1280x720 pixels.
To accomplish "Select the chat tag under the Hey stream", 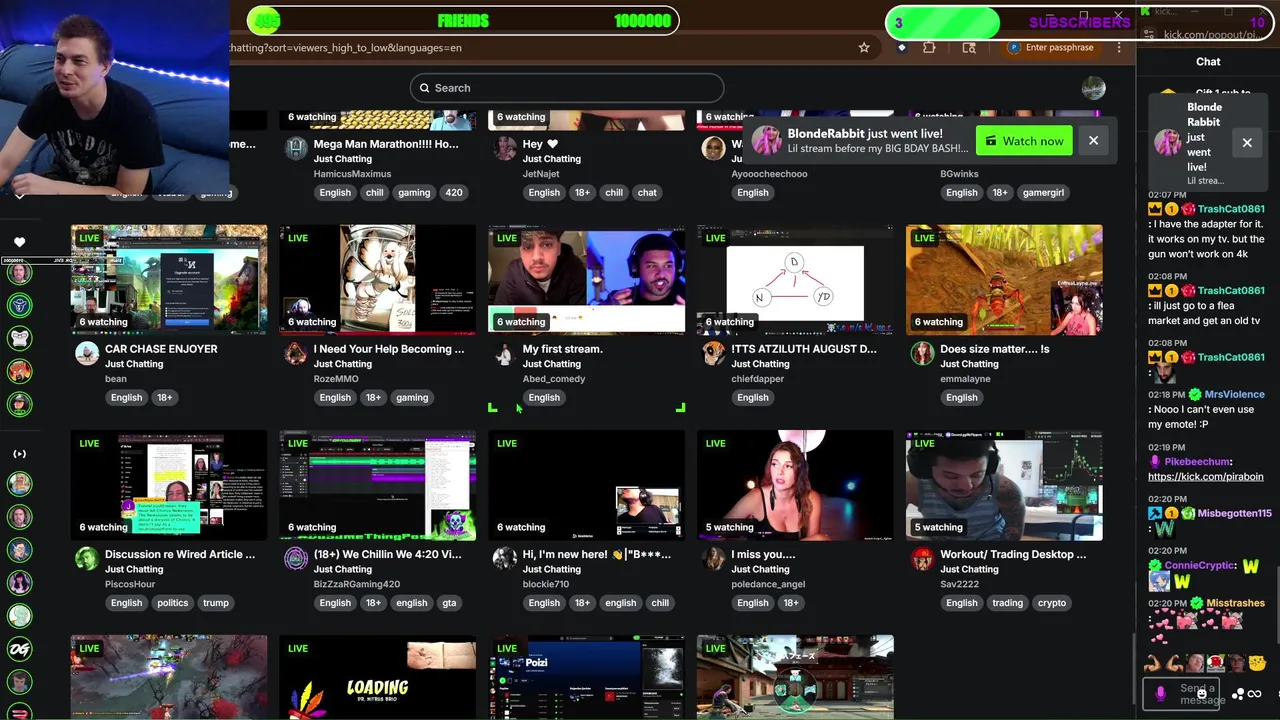I will point(647,193).
